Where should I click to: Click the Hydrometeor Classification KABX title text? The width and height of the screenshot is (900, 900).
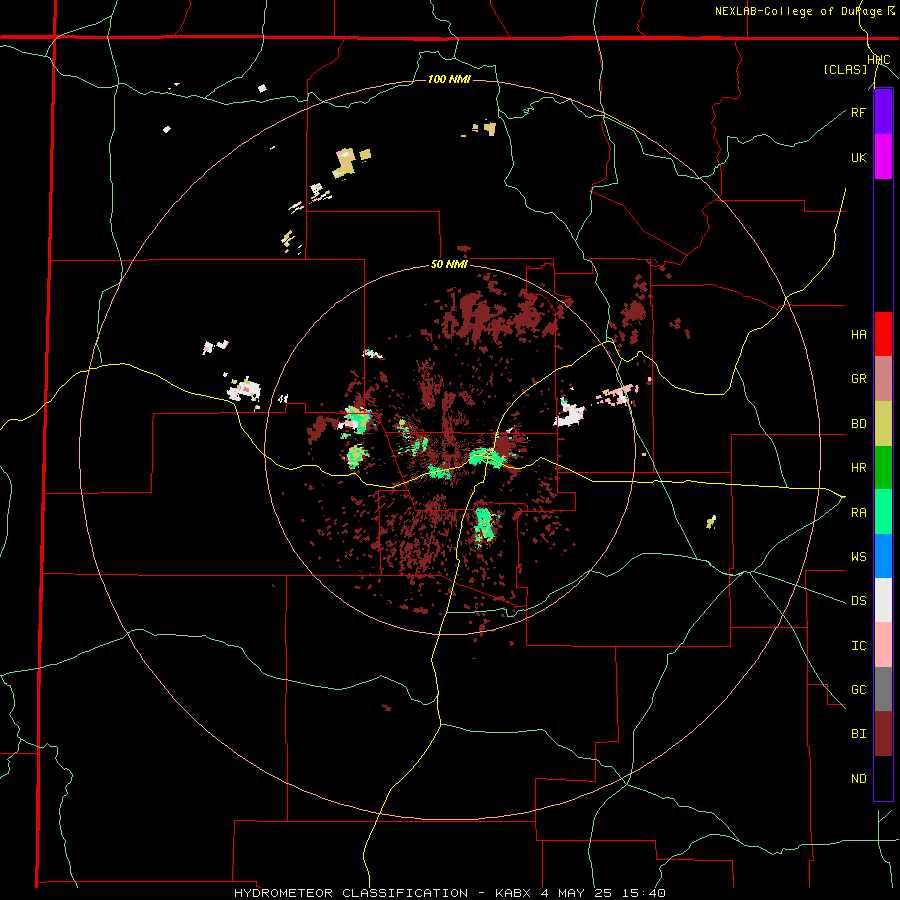(x=449, y=893)
